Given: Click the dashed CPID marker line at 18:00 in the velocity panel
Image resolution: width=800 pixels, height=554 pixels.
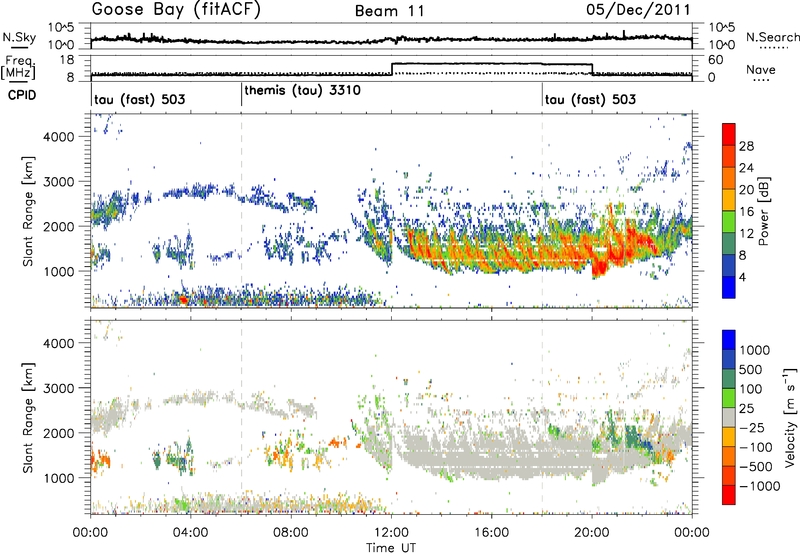Looking at the screenshot, I should (x=542, y=417).
